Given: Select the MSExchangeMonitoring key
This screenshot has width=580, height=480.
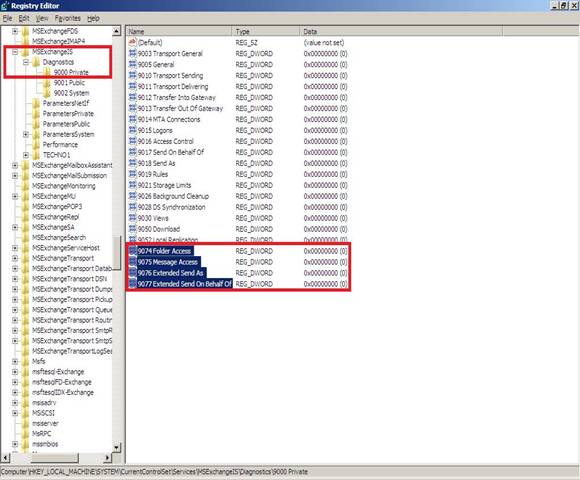Looking at the screenshot, I should (64, 186).
